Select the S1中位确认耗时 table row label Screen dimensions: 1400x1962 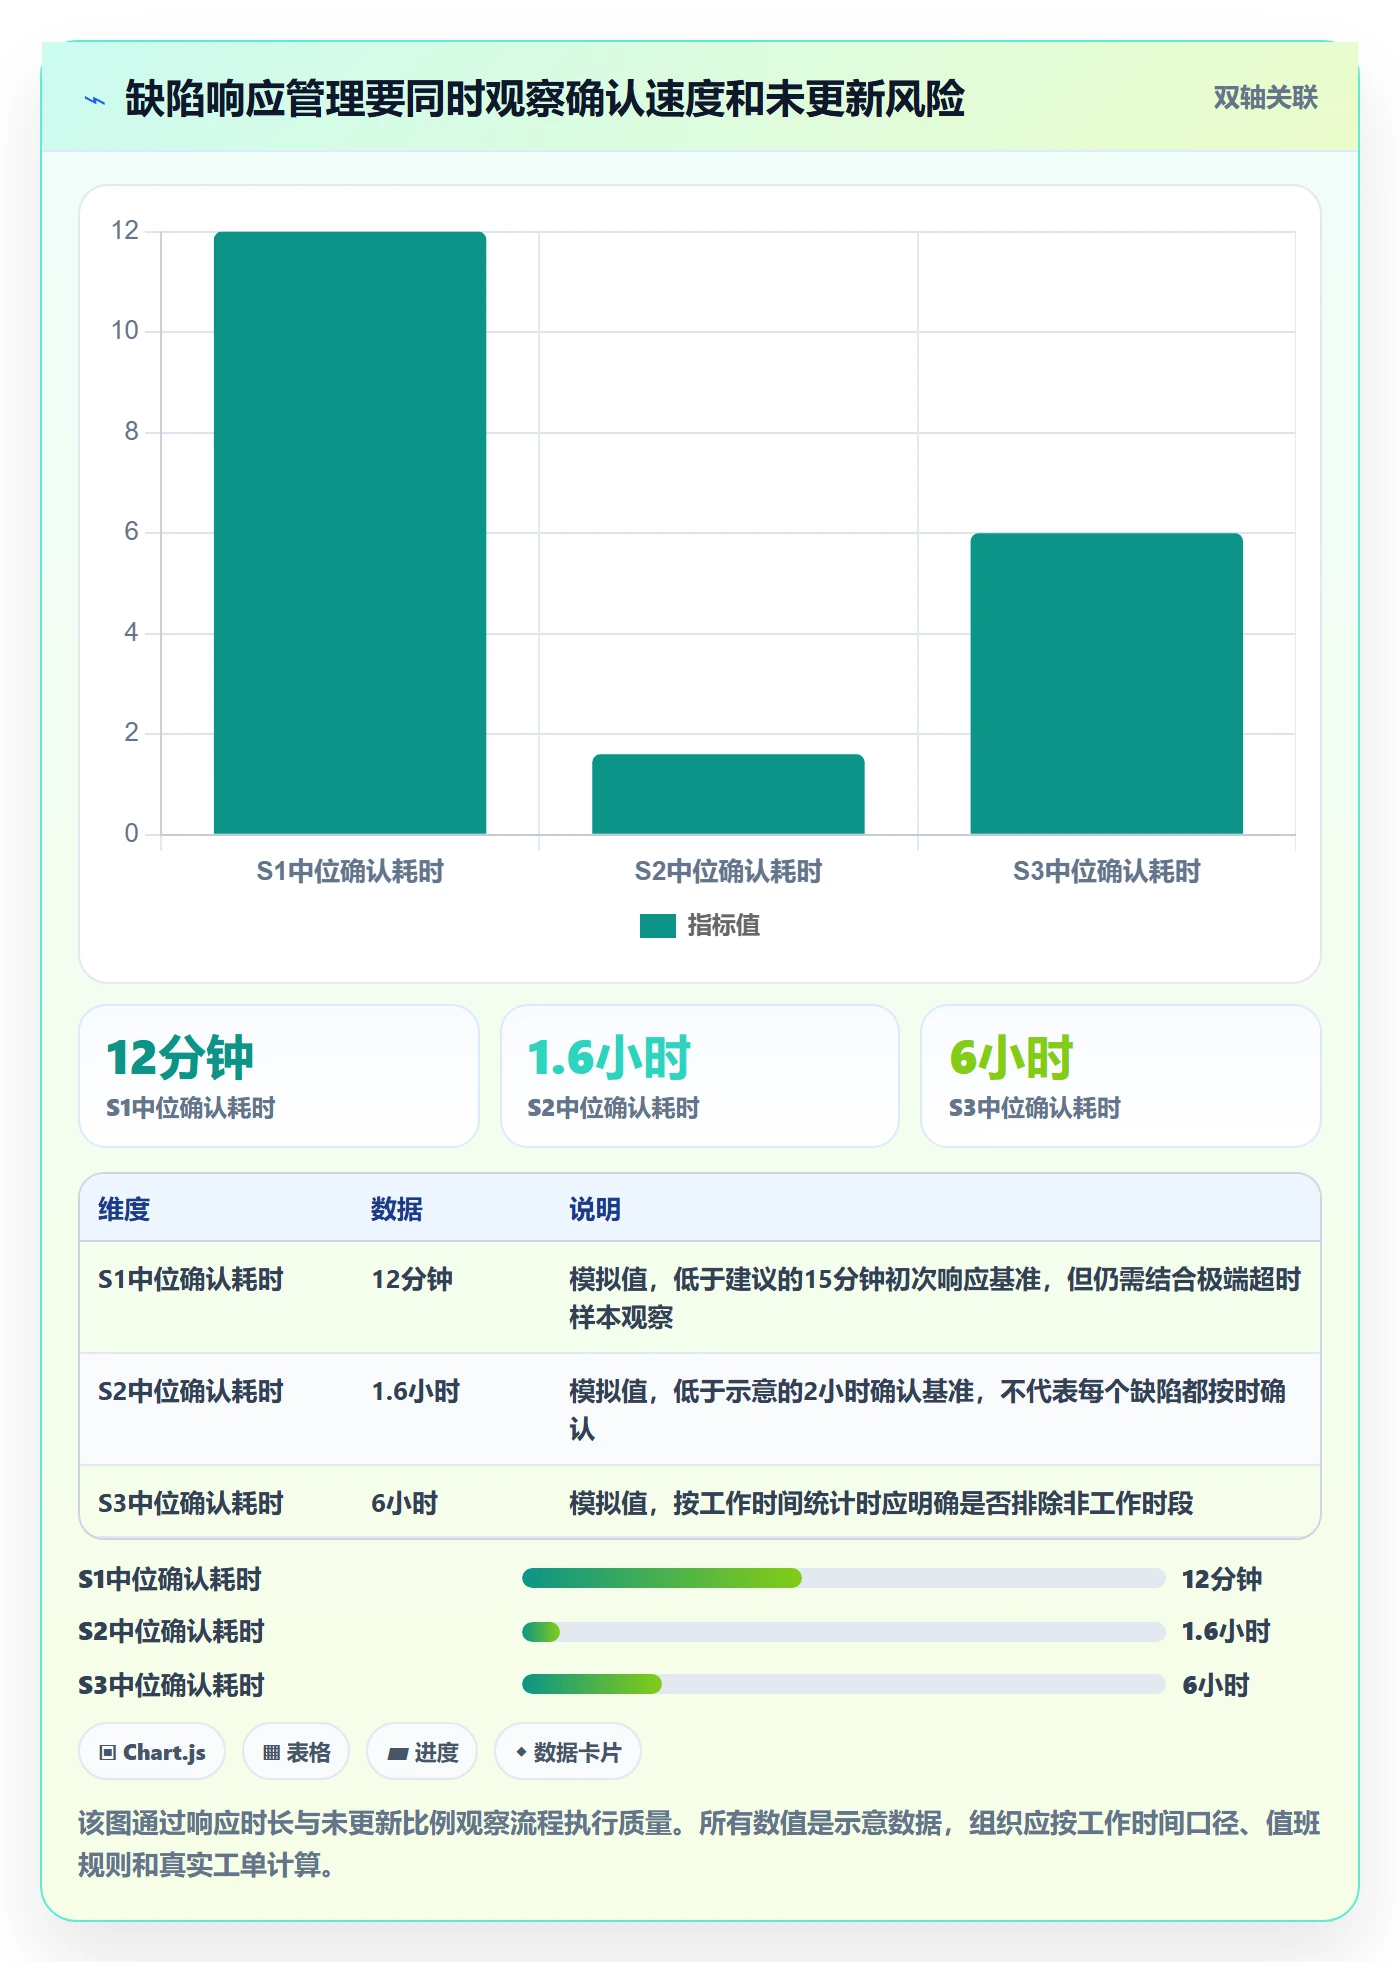[191, 1280]
